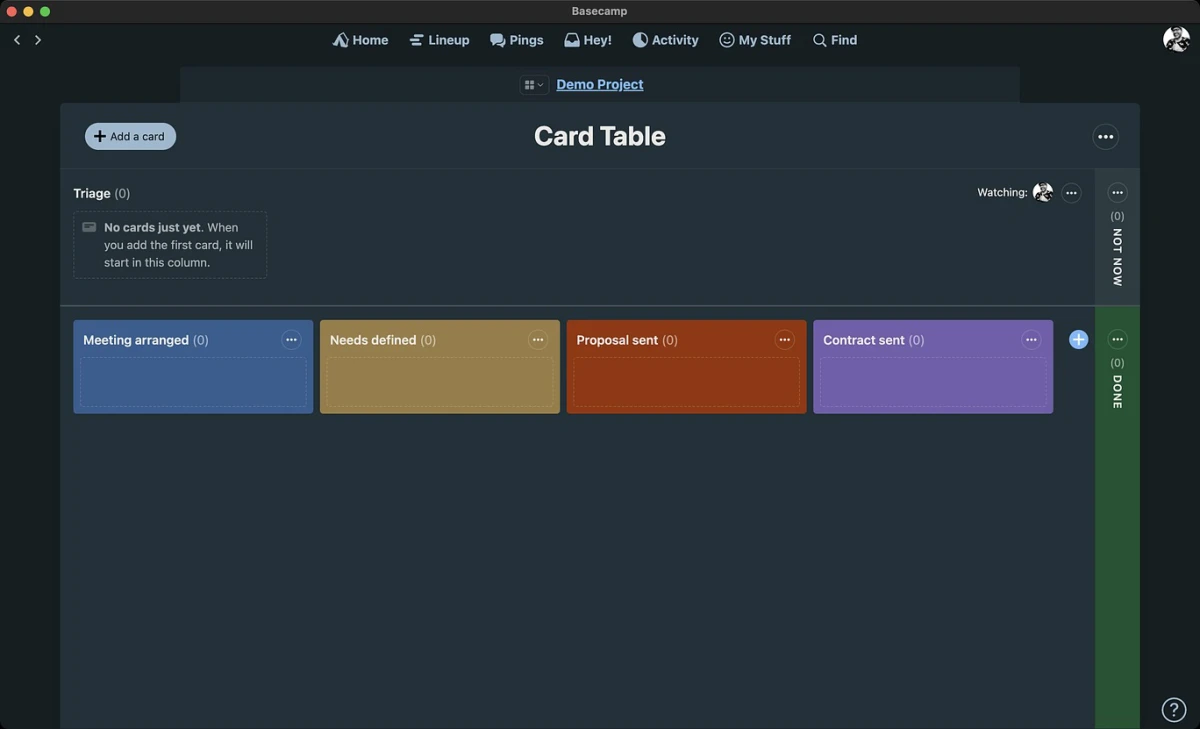
Task: Follow the Demo Project link
Action: (599, 84)
